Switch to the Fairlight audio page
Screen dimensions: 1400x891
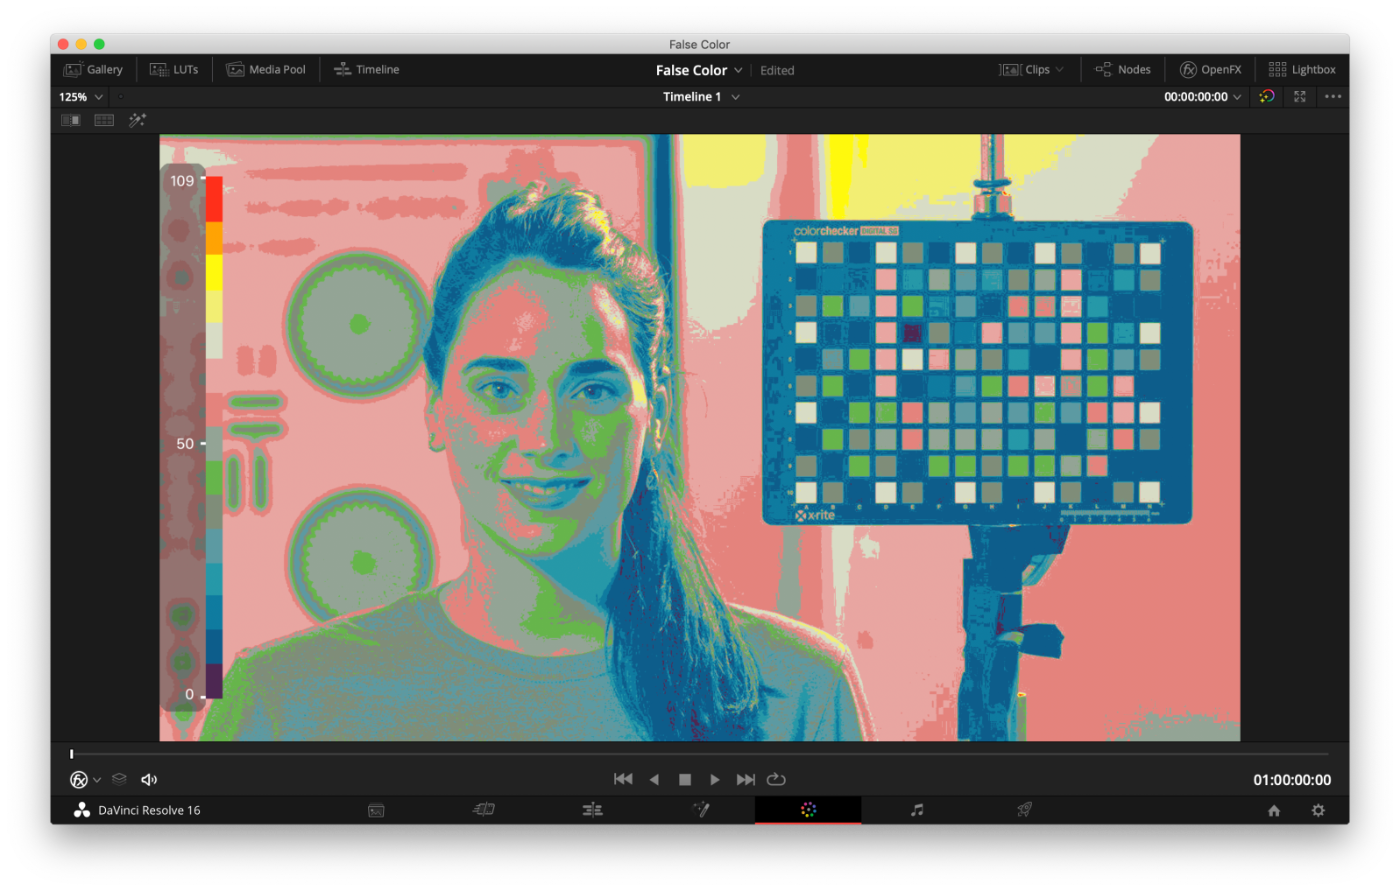pos(917,810)
